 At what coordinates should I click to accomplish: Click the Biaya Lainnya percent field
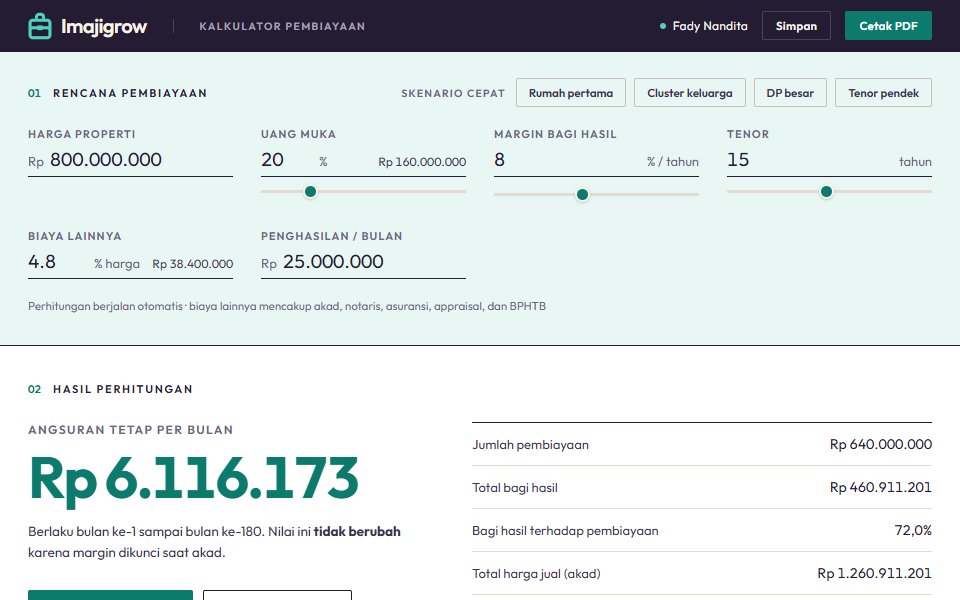(x=58, y=262)
